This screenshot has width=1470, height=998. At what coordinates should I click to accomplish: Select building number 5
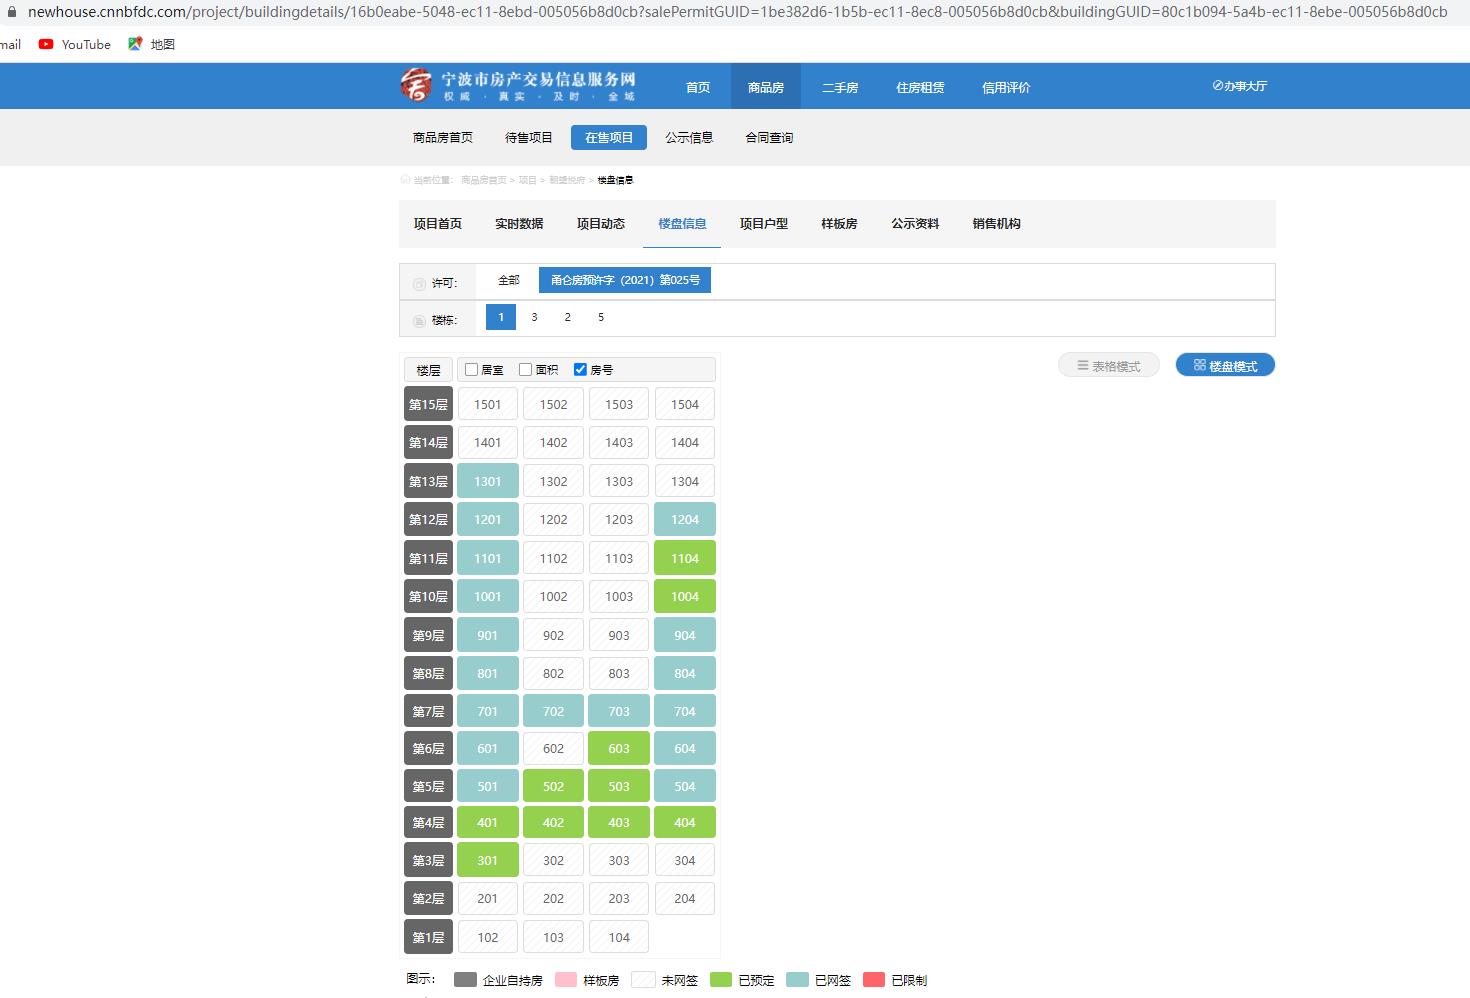[x=601, y=317]
